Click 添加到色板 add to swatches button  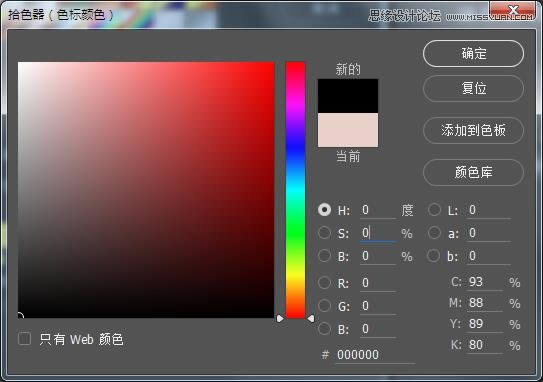(x=473, y=130)
